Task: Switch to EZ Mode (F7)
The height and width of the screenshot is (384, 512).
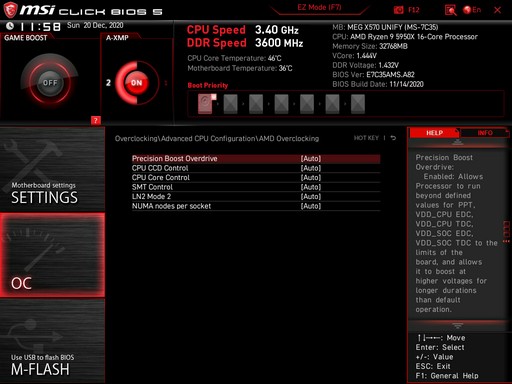Action: (x=319, y=7)
